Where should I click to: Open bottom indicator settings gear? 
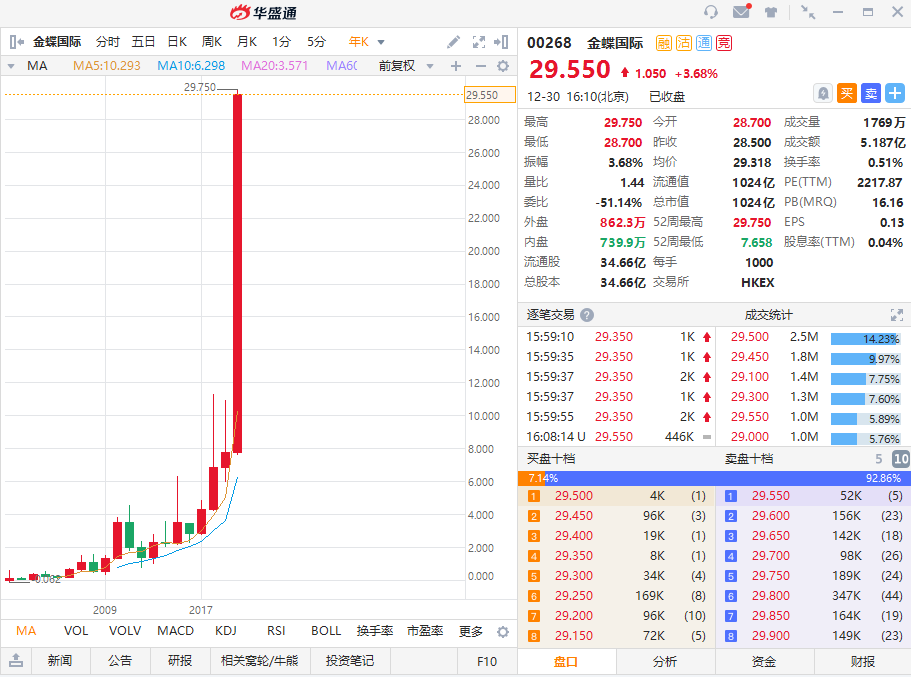pyautogui.click(x=503, y=632)
